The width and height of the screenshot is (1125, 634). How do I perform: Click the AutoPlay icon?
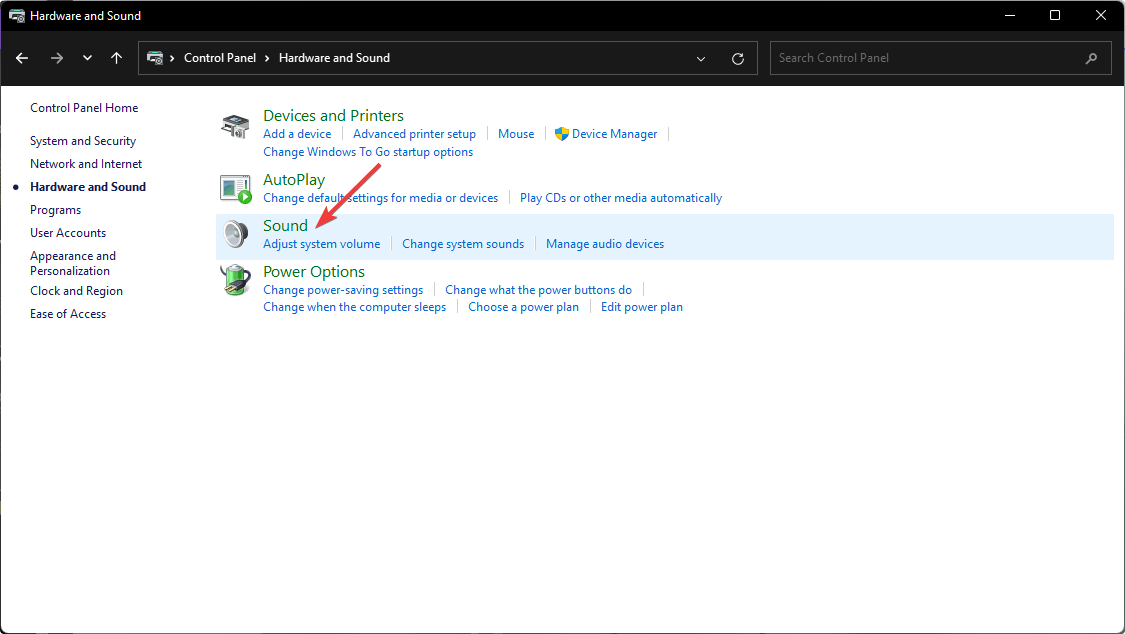235,189
